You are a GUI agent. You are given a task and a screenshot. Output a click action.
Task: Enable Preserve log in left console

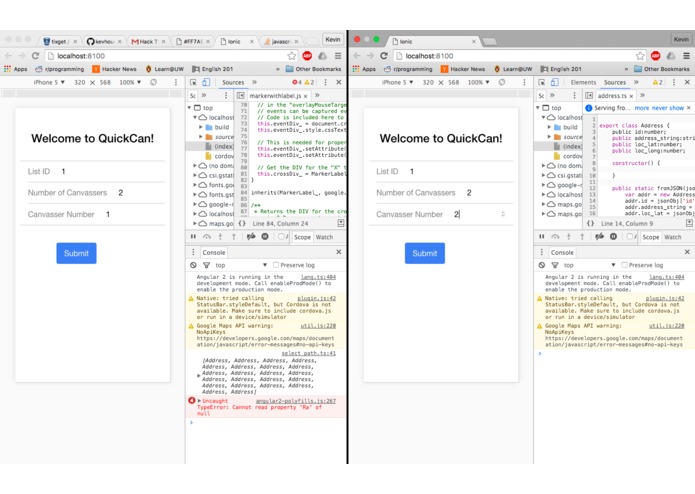coord(276,265)
